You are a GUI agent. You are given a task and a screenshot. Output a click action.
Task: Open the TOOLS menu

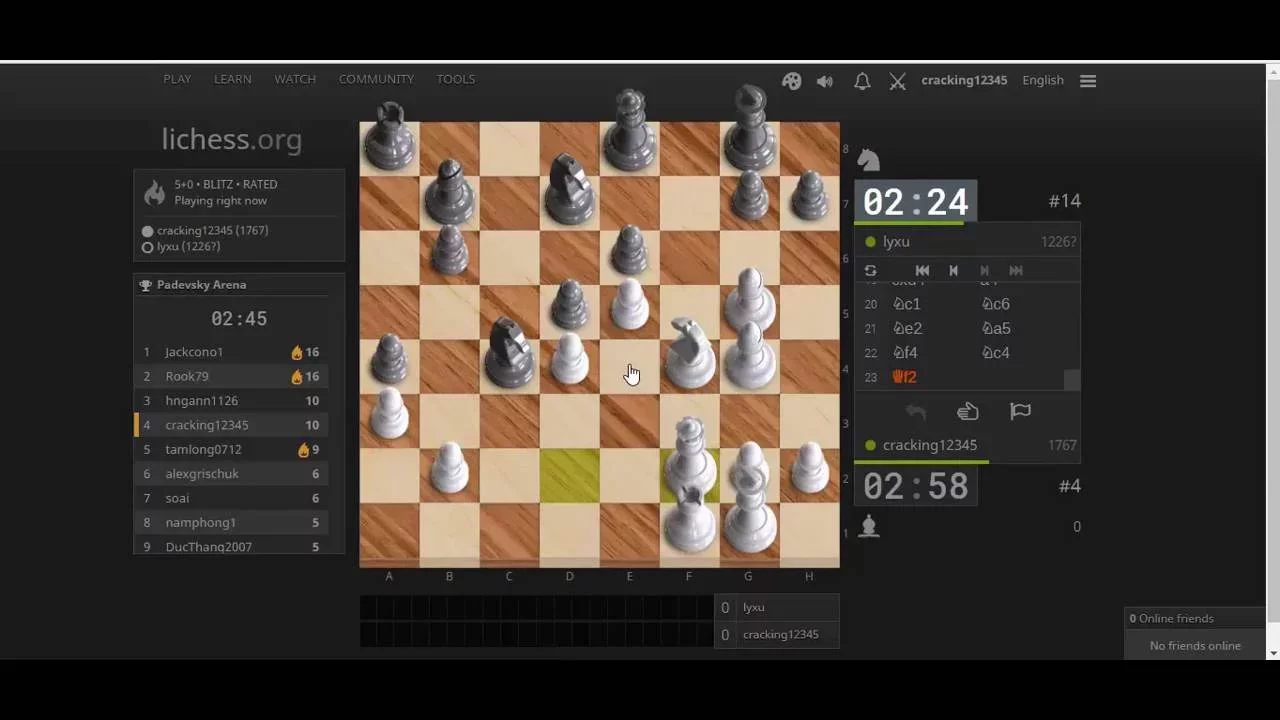(455, 79)
